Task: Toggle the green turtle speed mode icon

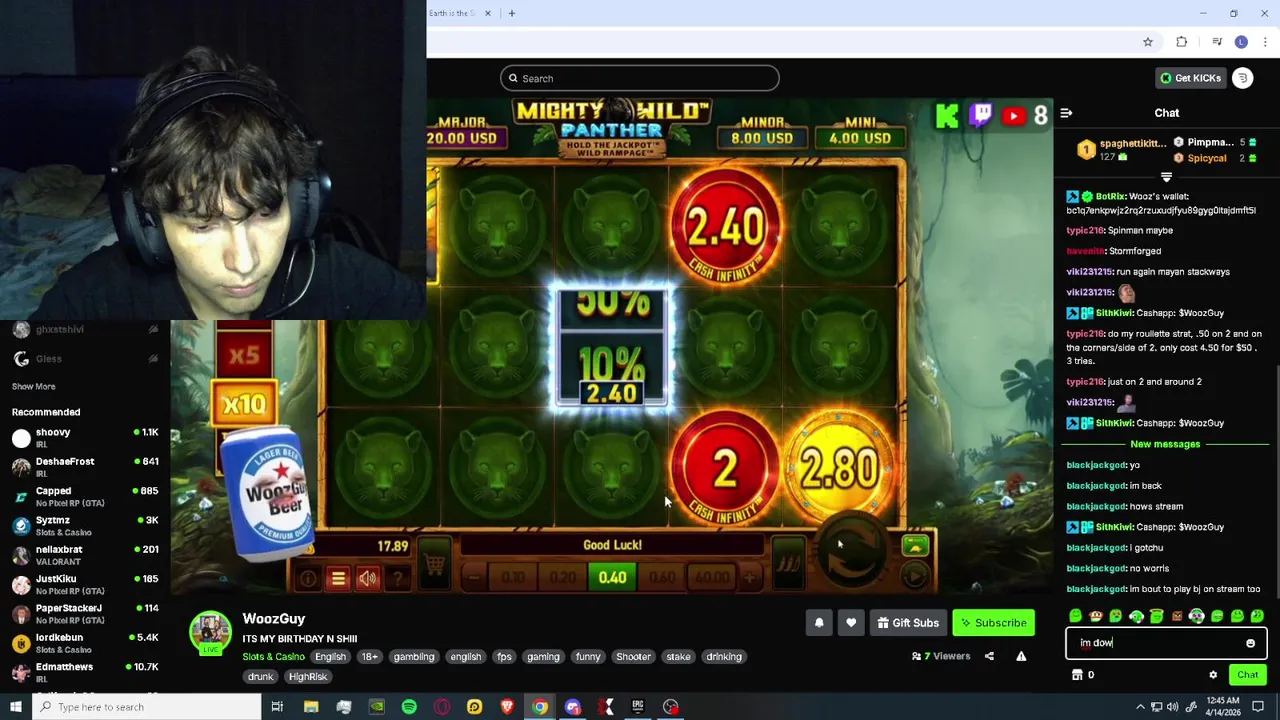Action: (x=915, y=546)
